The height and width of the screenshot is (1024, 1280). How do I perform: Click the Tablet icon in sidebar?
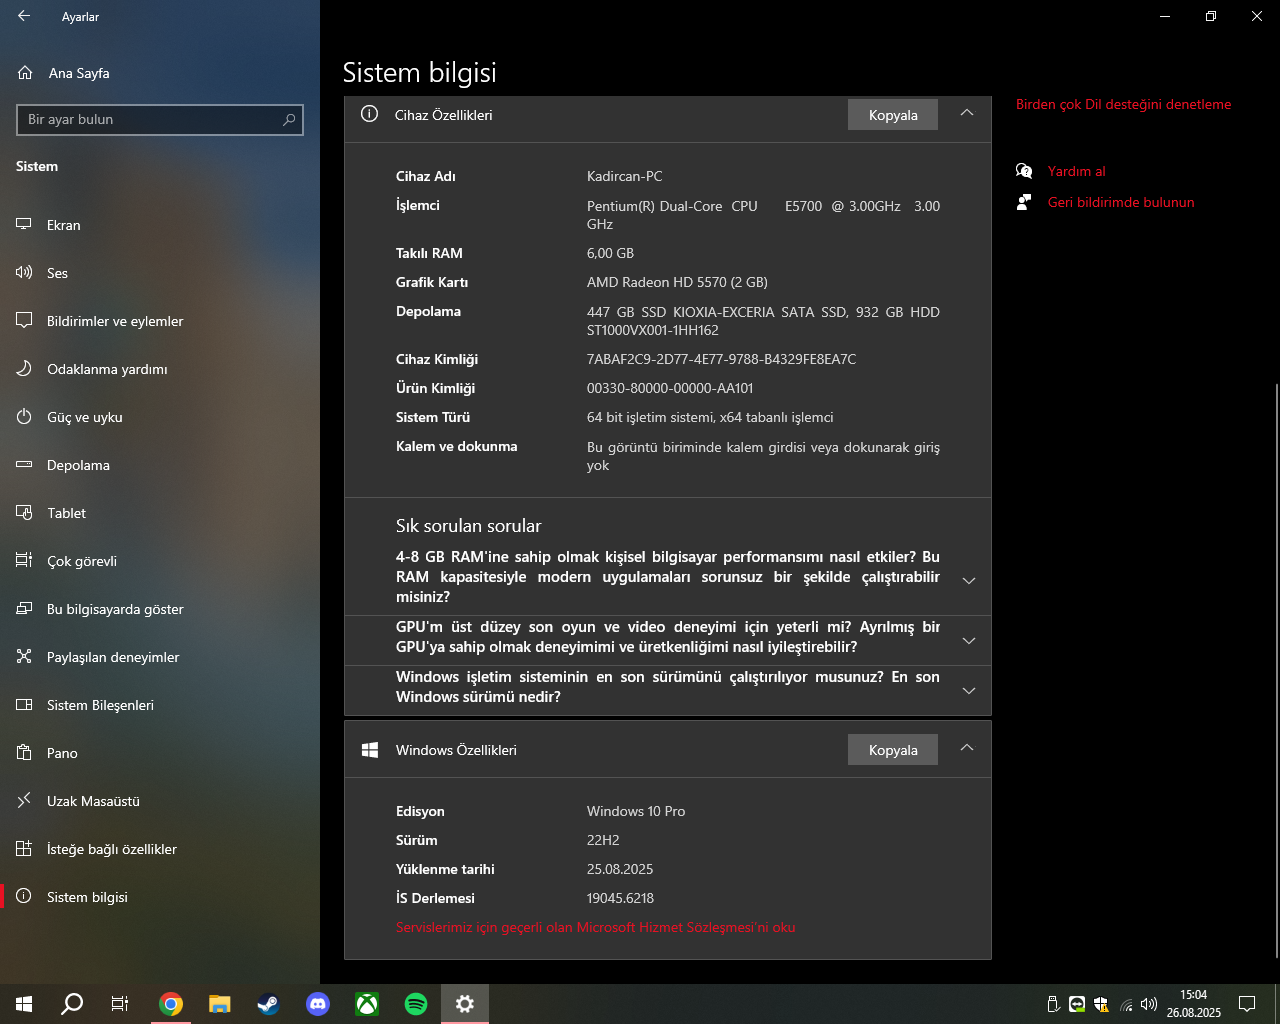(x=24, y=513)
